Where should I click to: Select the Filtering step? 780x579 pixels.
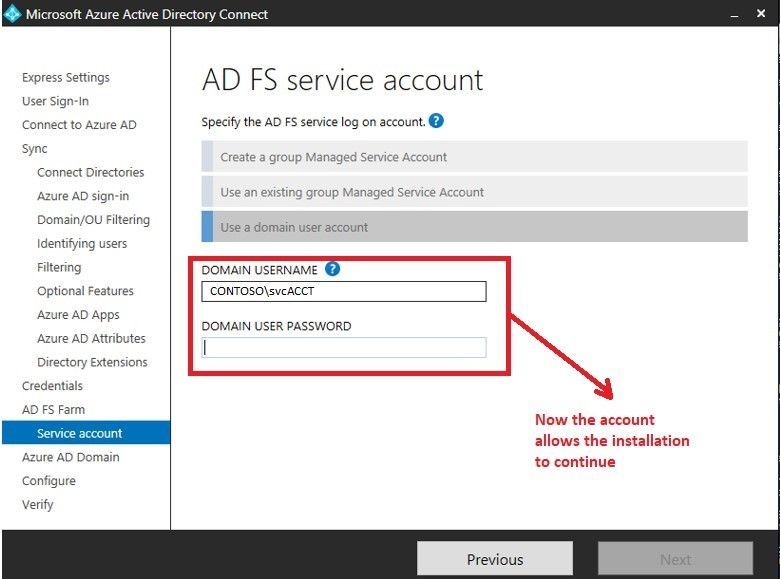pyautogui.click(x=59, y=268)
